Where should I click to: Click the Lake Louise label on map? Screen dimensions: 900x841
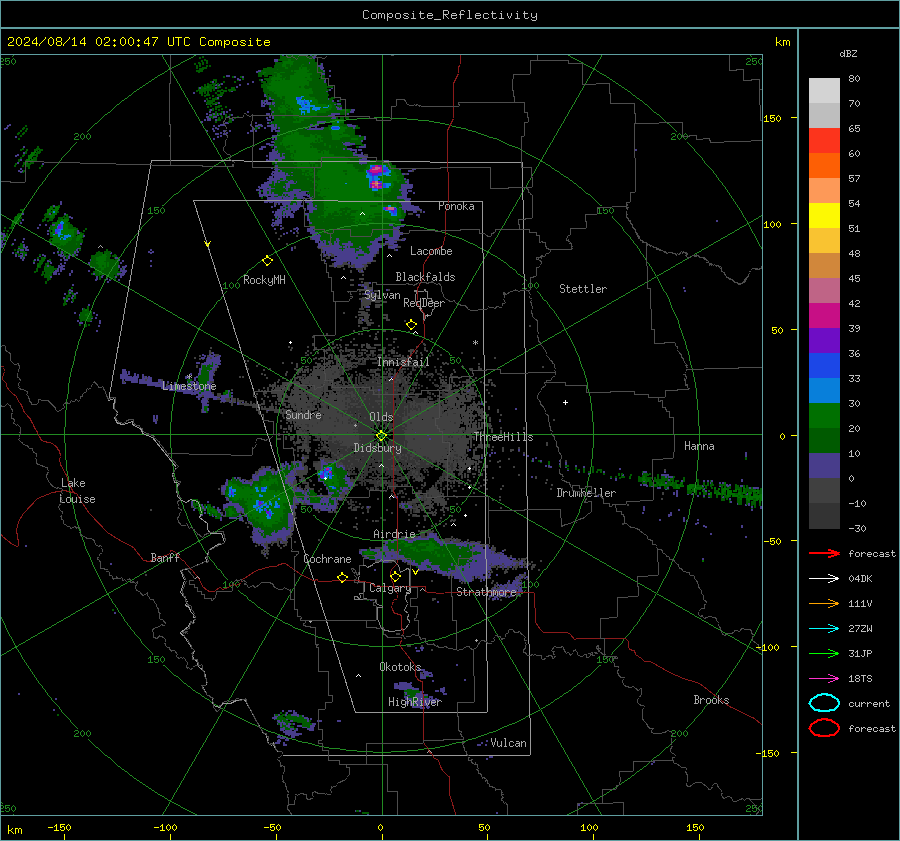[77, 491]
